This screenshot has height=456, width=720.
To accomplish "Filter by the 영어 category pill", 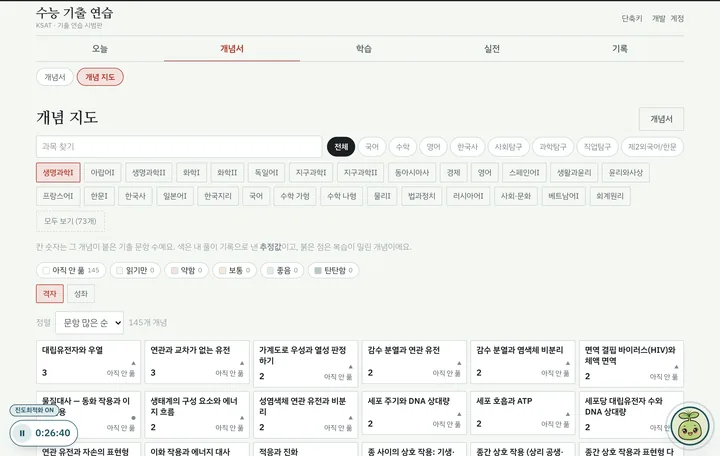I will click(x=433, y=147).
